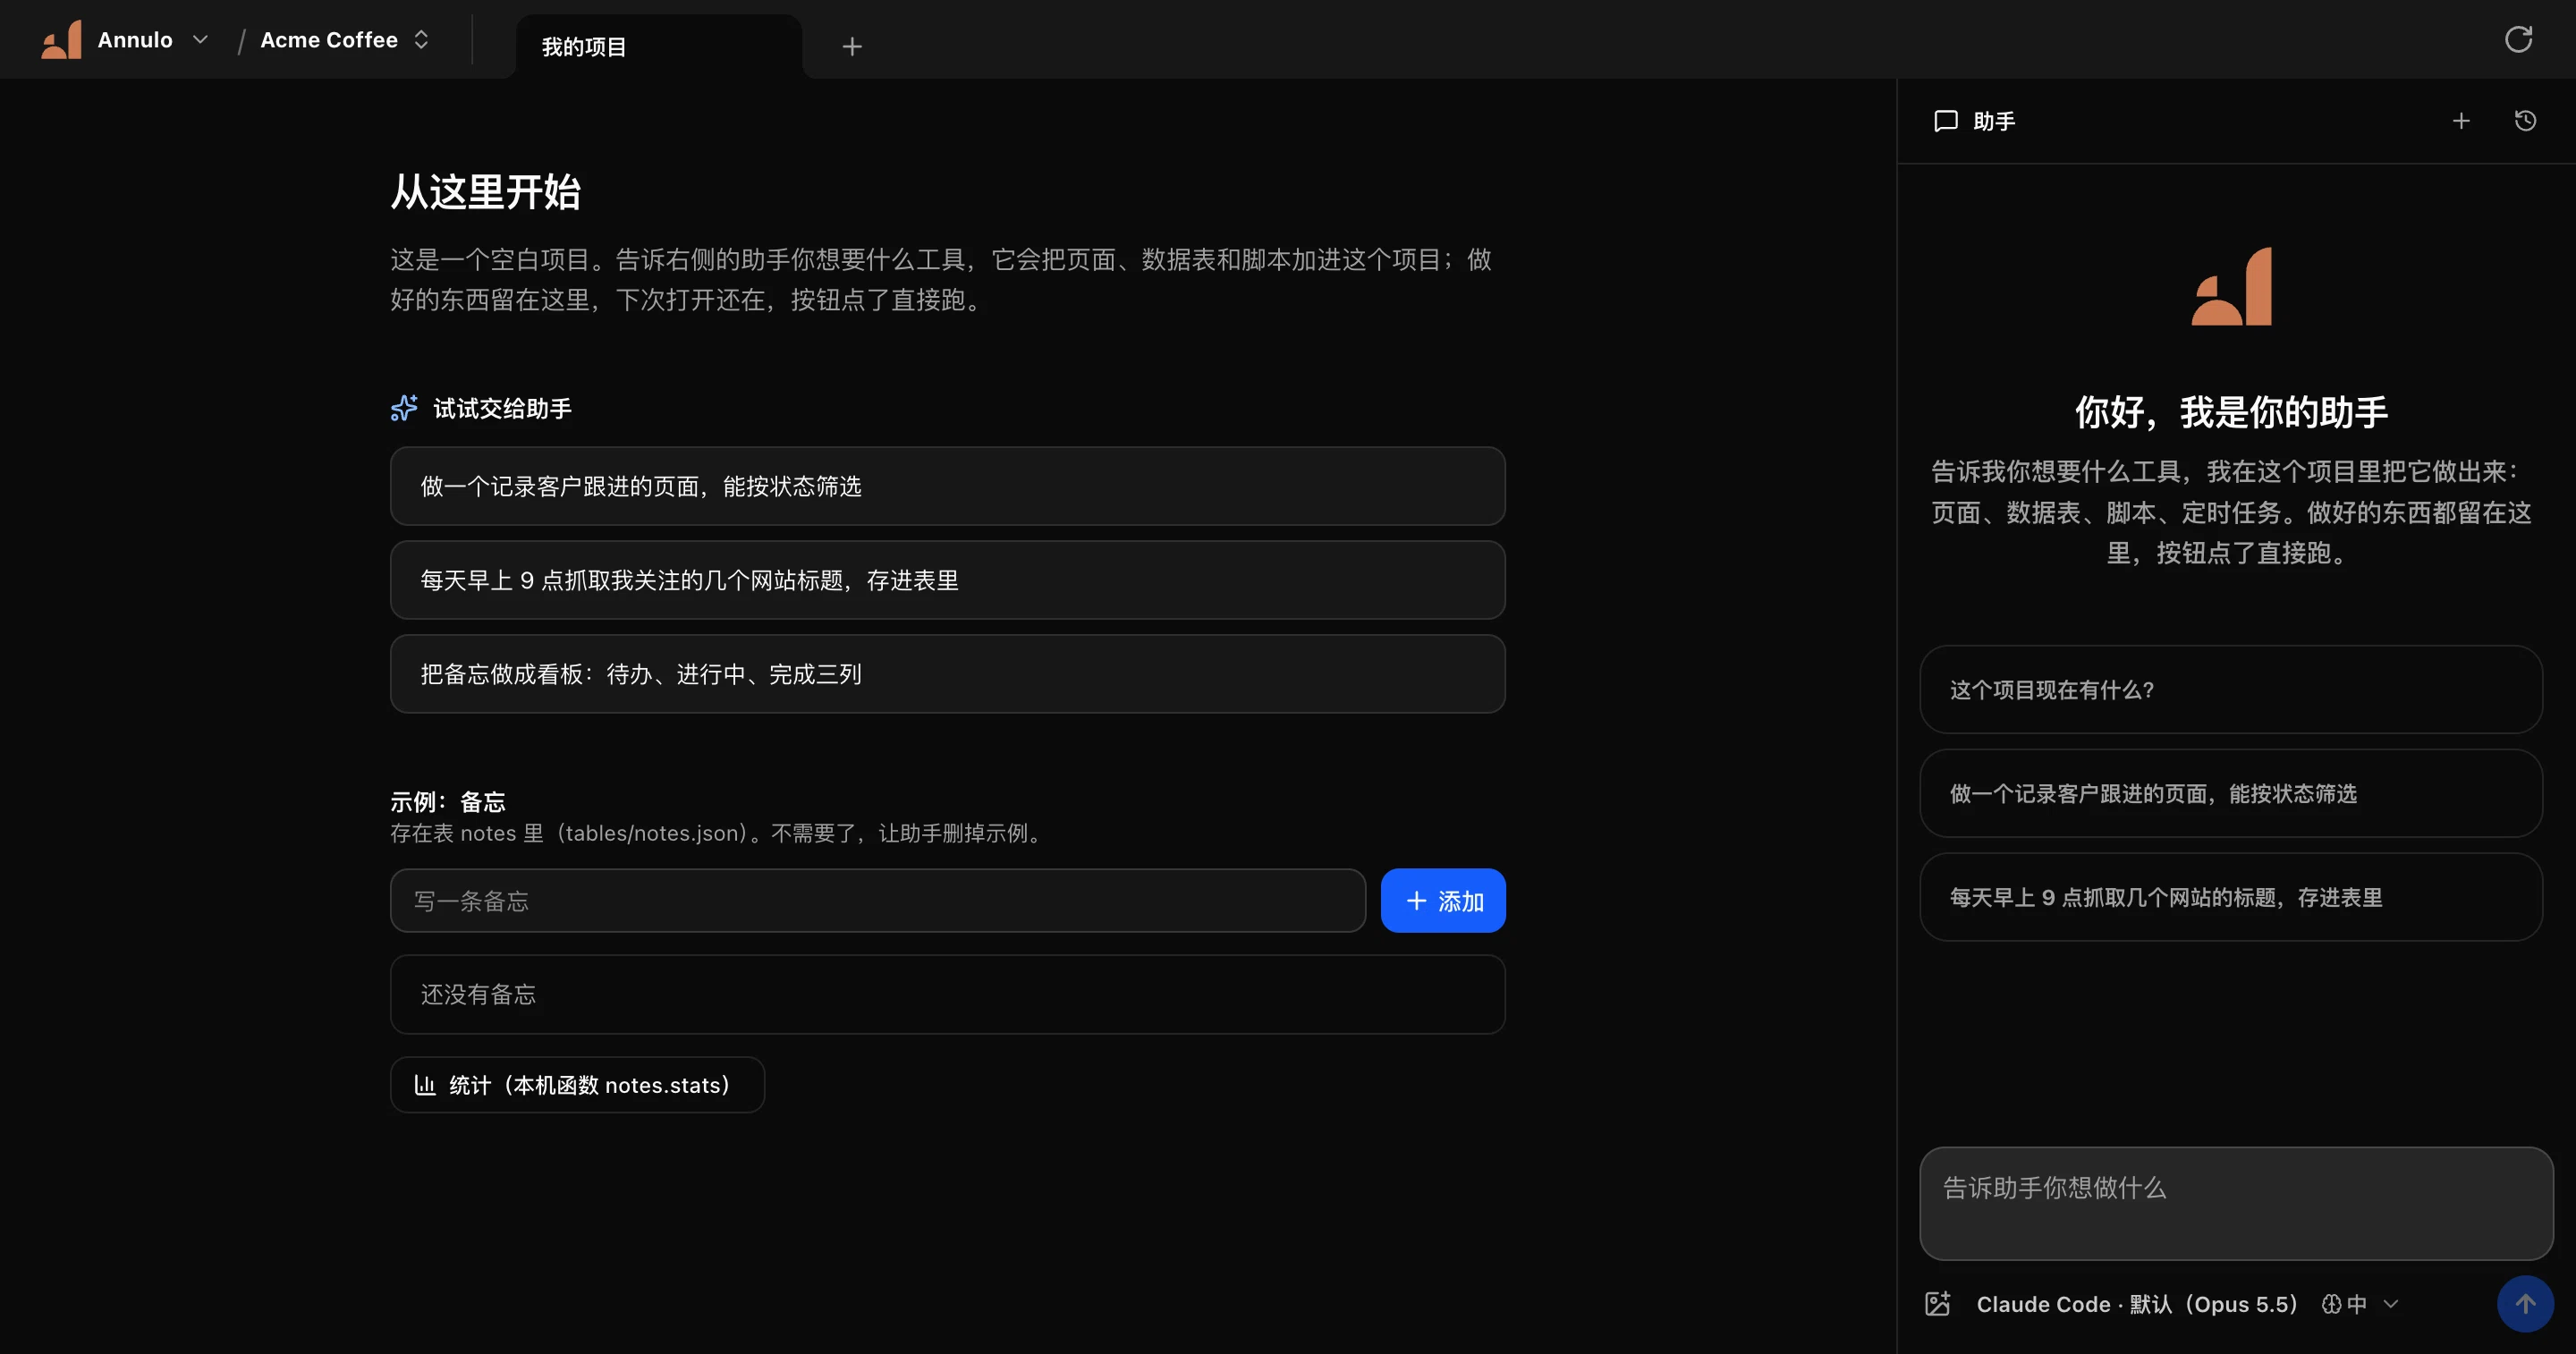This screenshot has width=2576, height=1354.
Task: Click the chat bubble icon beside 助手
Action: (1946, 121)
